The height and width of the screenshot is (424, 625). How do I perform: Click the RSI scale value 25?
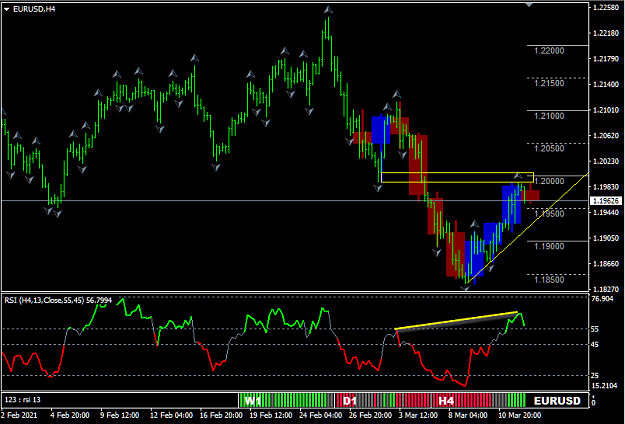[x=597, y=375]
